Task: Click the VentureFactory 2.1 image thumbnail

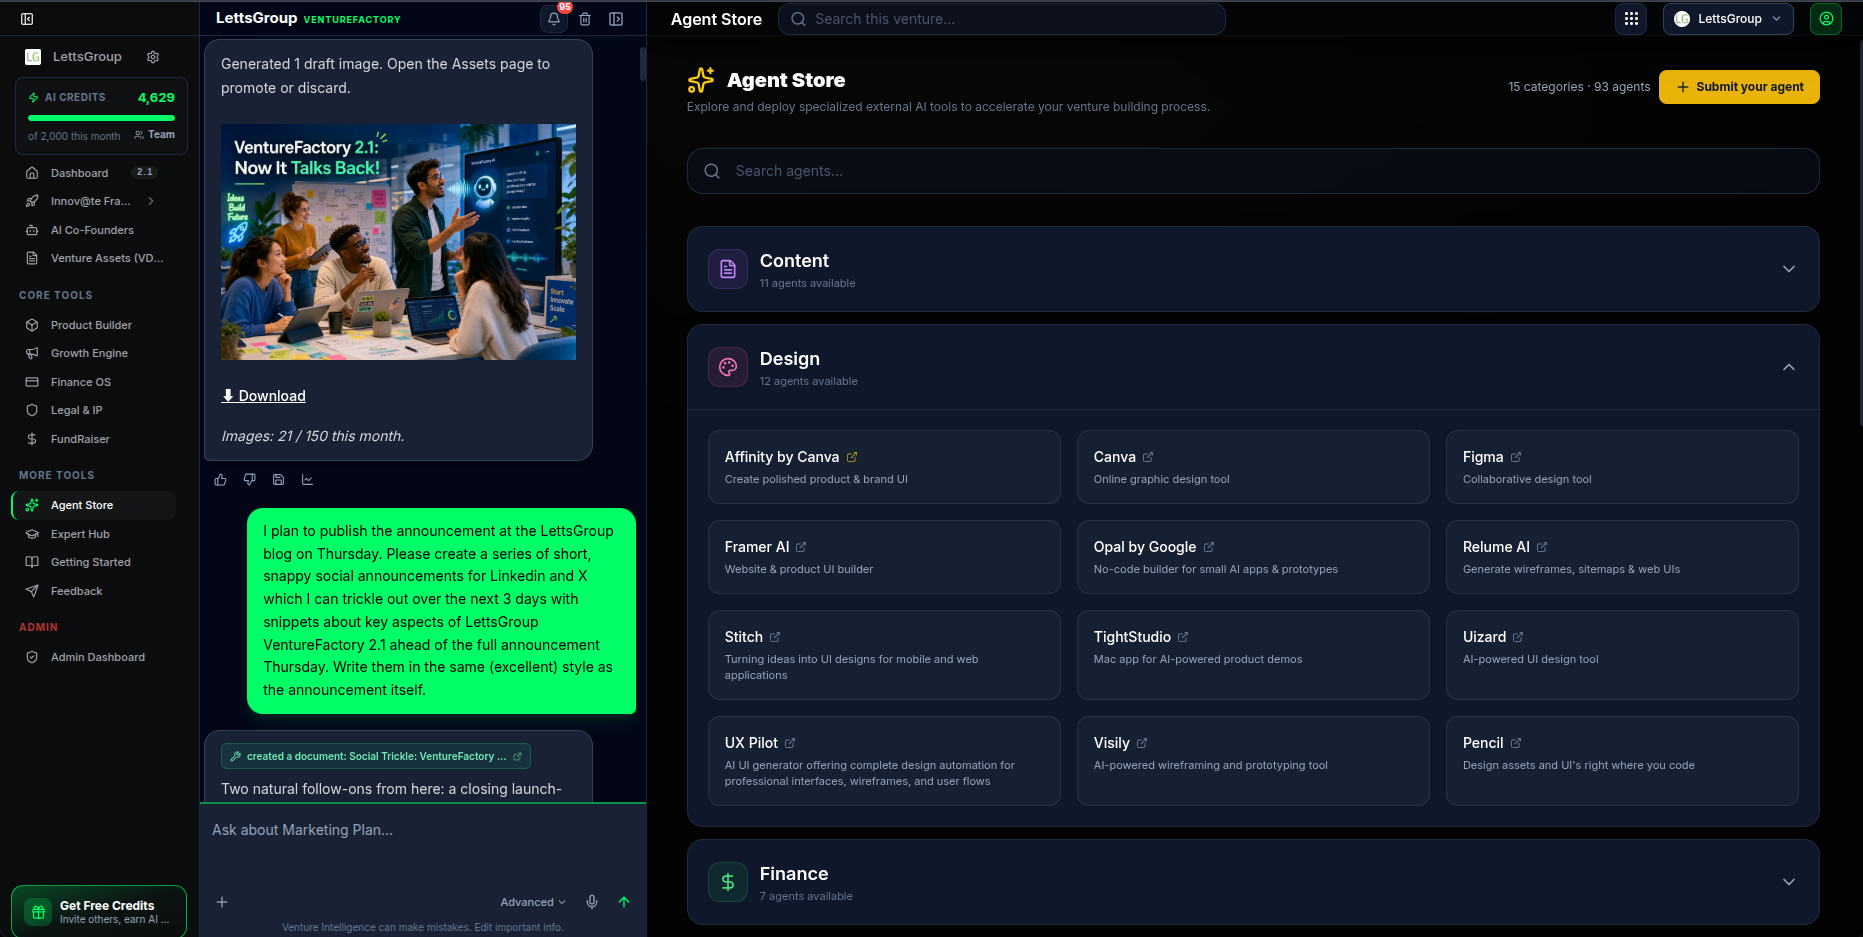Action: point(398,242)
